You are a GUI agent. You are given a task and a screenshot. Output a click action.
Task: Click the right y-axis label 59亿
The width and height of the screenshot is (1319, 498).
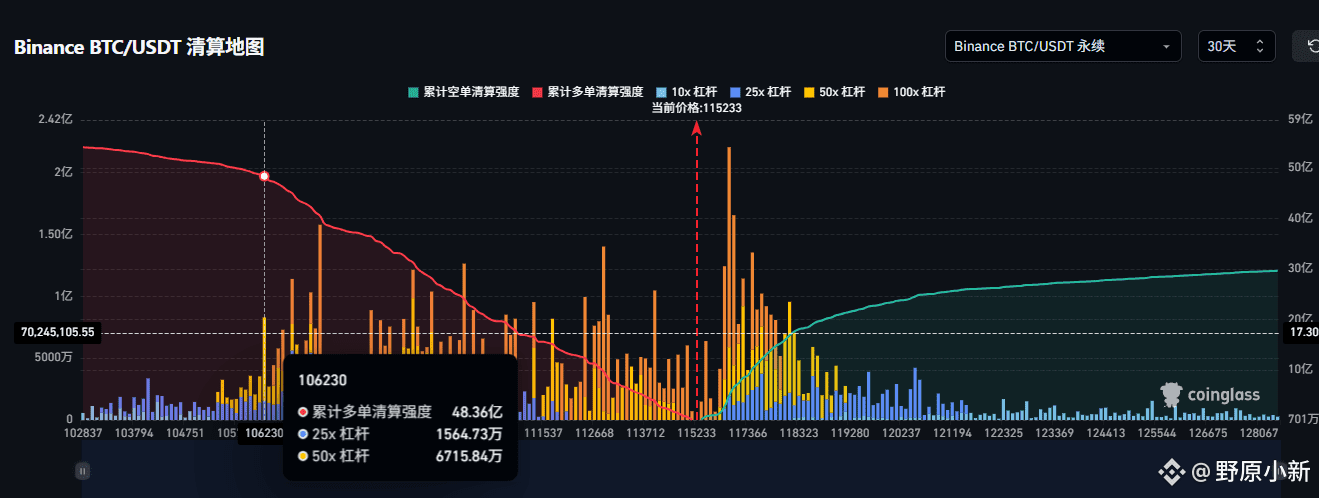coord(1298,119)
